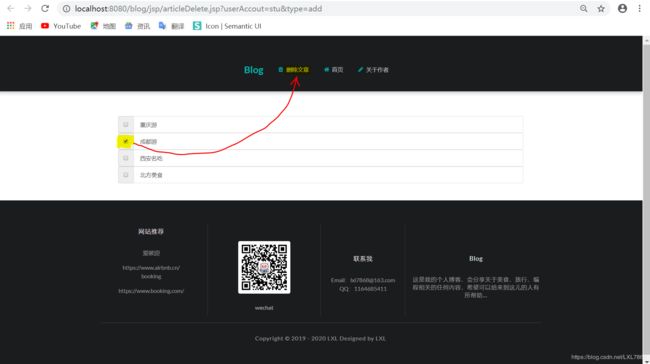Go back with the browser back arrow

coord(11,8)
